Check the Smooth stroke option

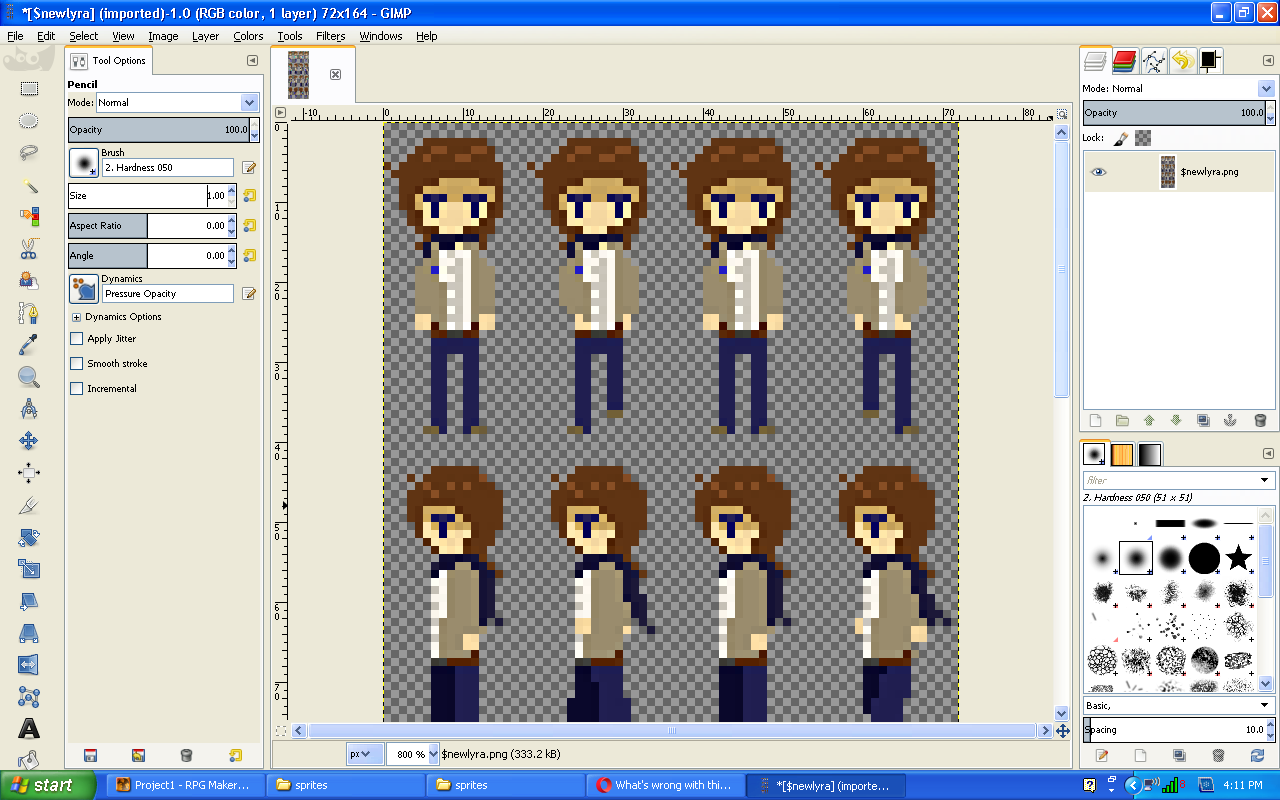pyautogui.click(x=76, y=364)
